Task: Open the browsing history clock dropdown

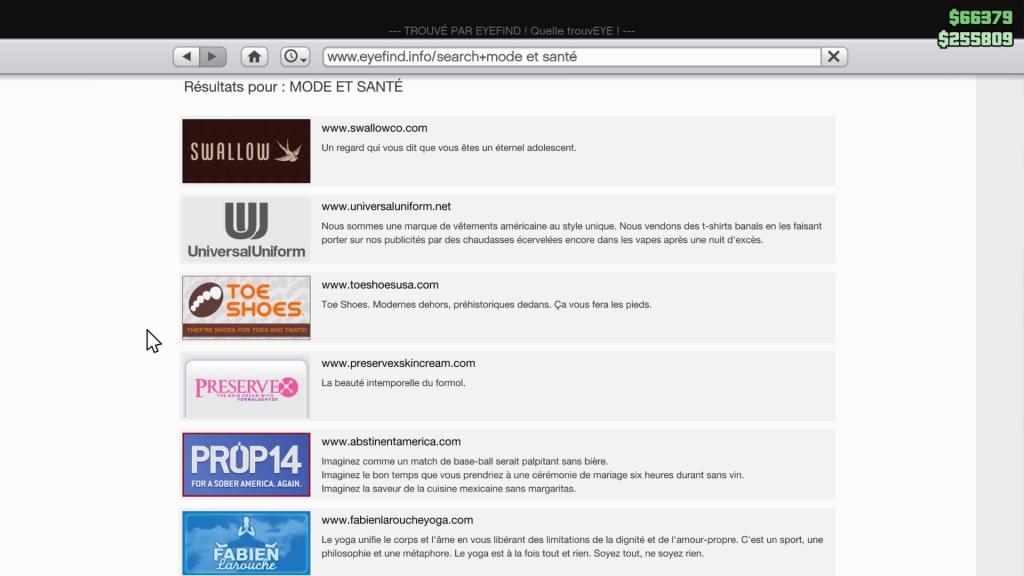Action: click(x=295, y=57)
